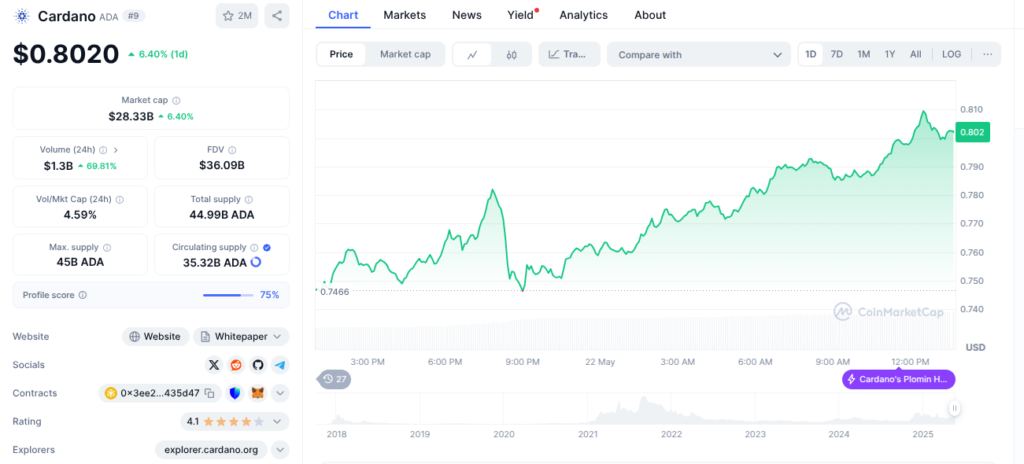Show info tooltip for Max. supply
The width and height of the screenshot is (1024, 464).
point(107,248)
